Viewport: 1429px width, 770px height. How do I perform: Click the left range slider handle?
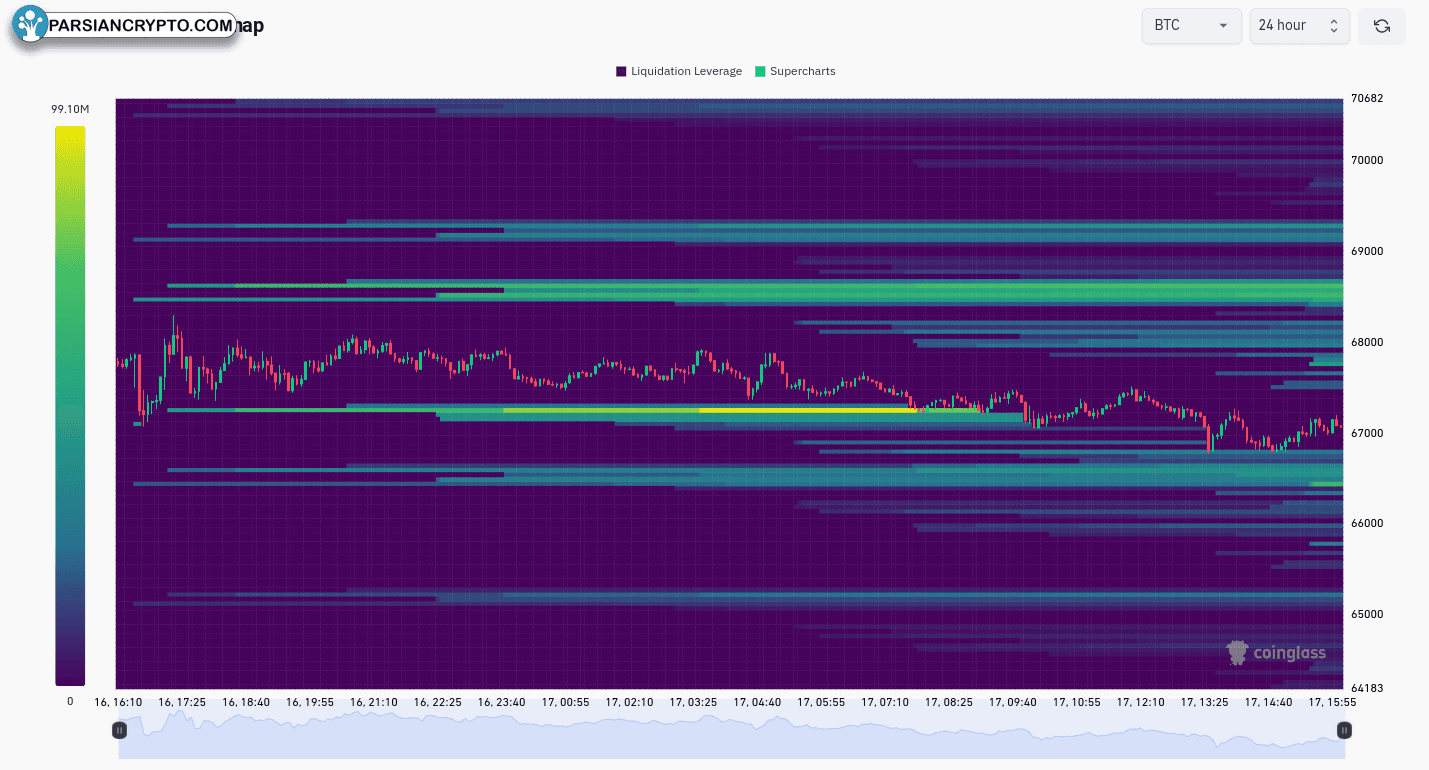(119, 730)
